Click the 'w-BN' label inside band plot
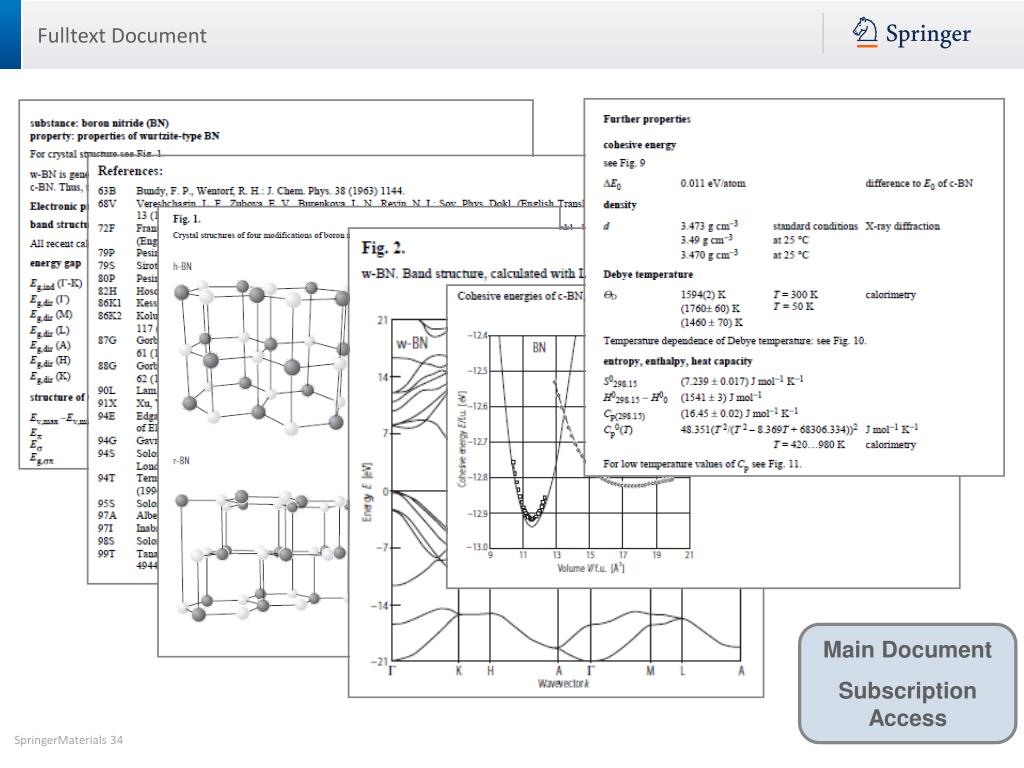The height and width of the screenshot is (768, 1024). coord(412,344)
